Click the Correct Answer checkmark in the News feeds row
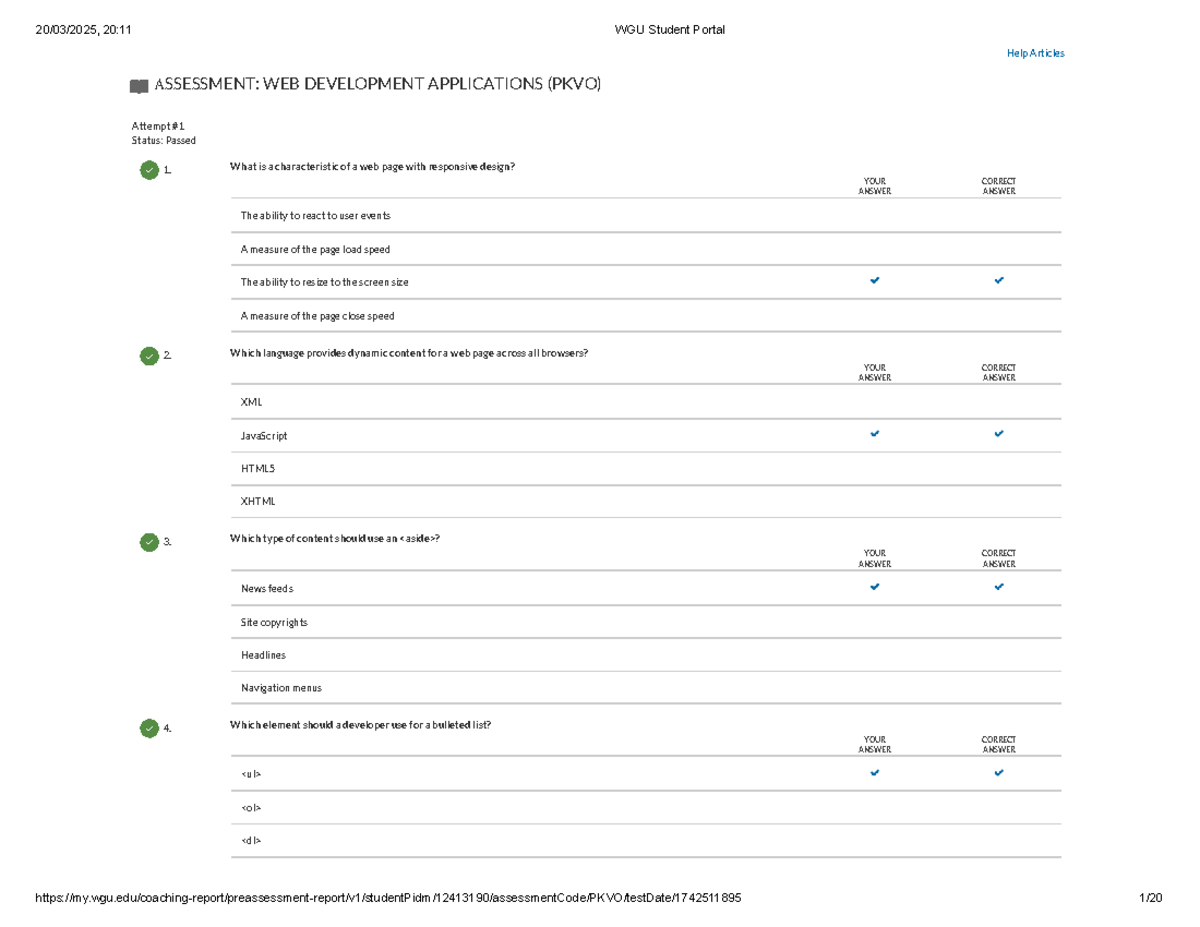Image resolution: width=1200 pixels, height=927 pixels. (x=999, y=587)
